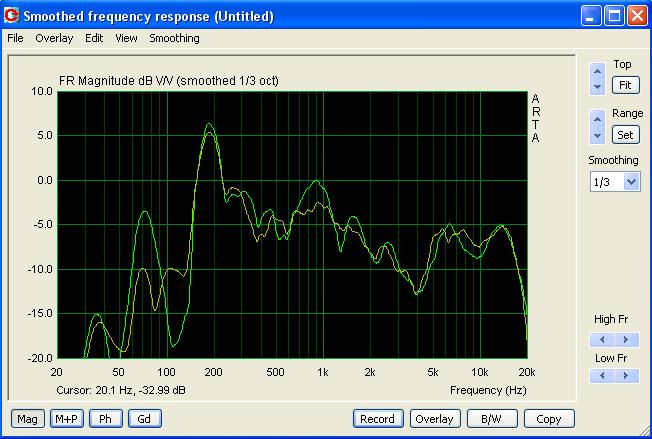Viewport: 652px width, 439px height.
Task: Click the -20.0 dB axis label
Action: [x=40, y=358]
